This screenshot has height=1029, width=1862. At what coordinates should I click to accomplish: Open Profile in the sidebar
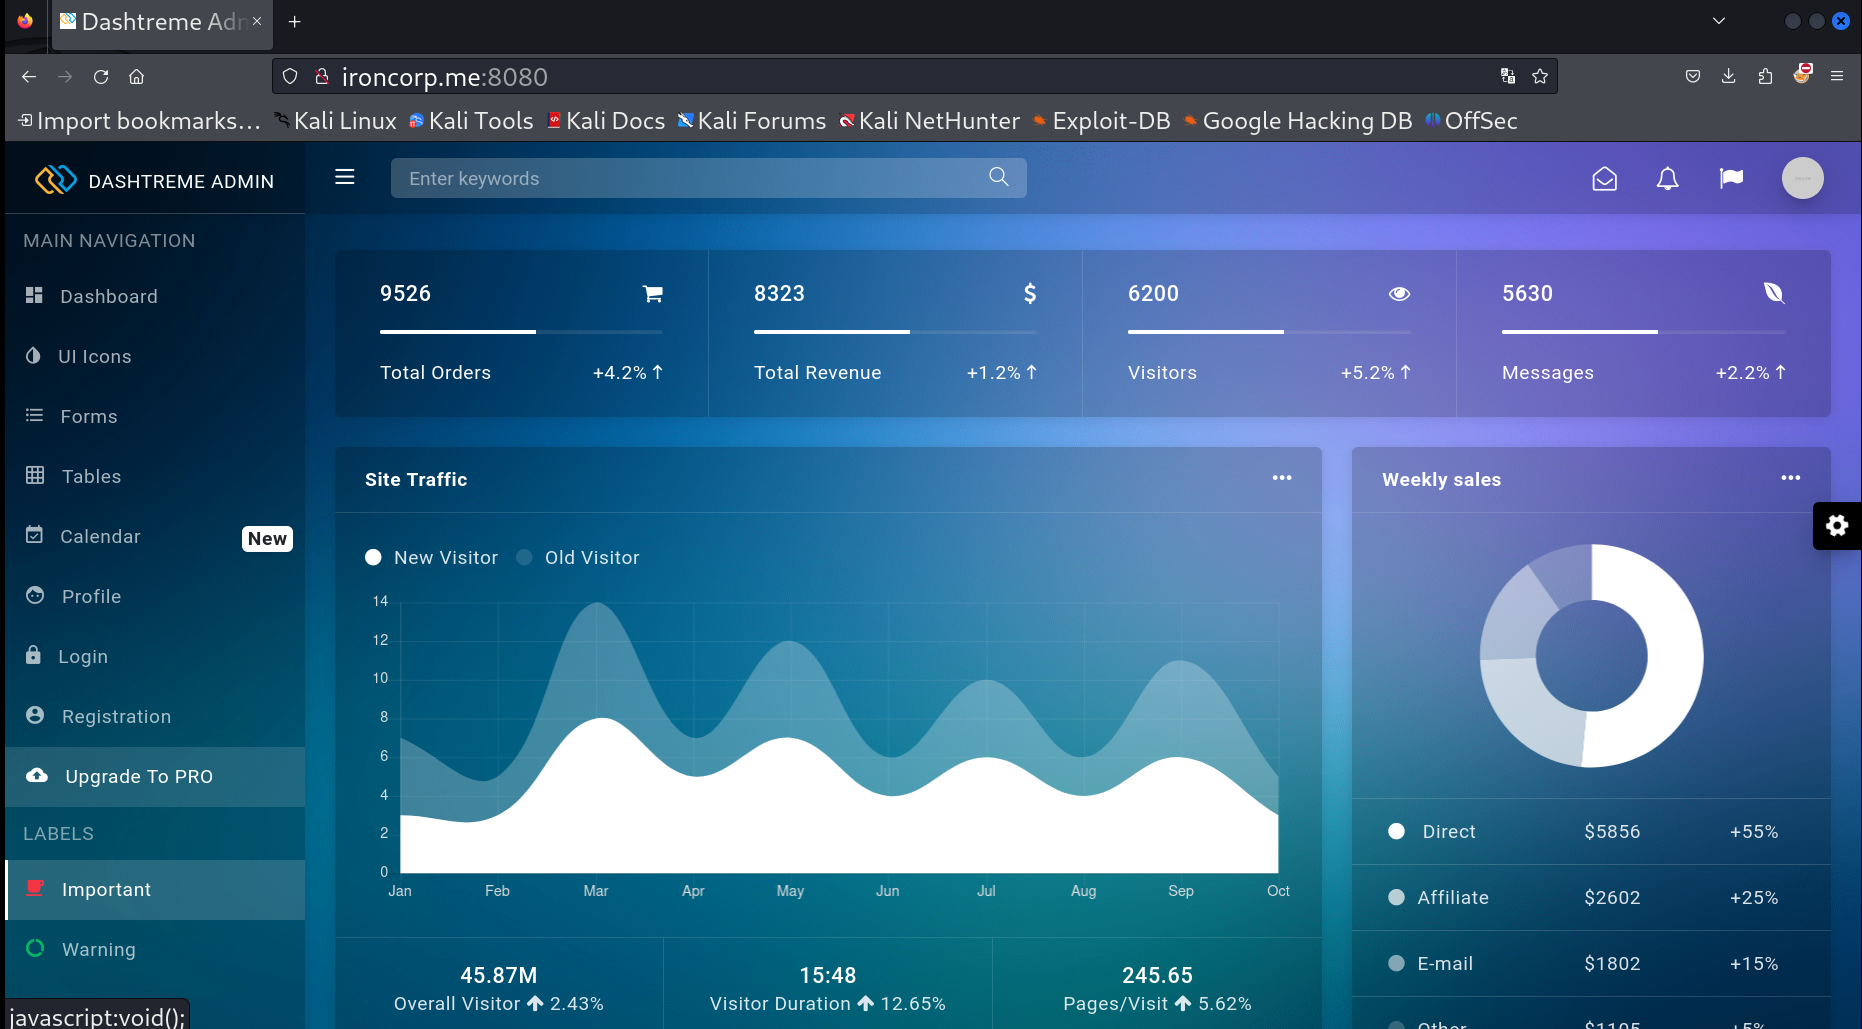[x=155, y=596]
